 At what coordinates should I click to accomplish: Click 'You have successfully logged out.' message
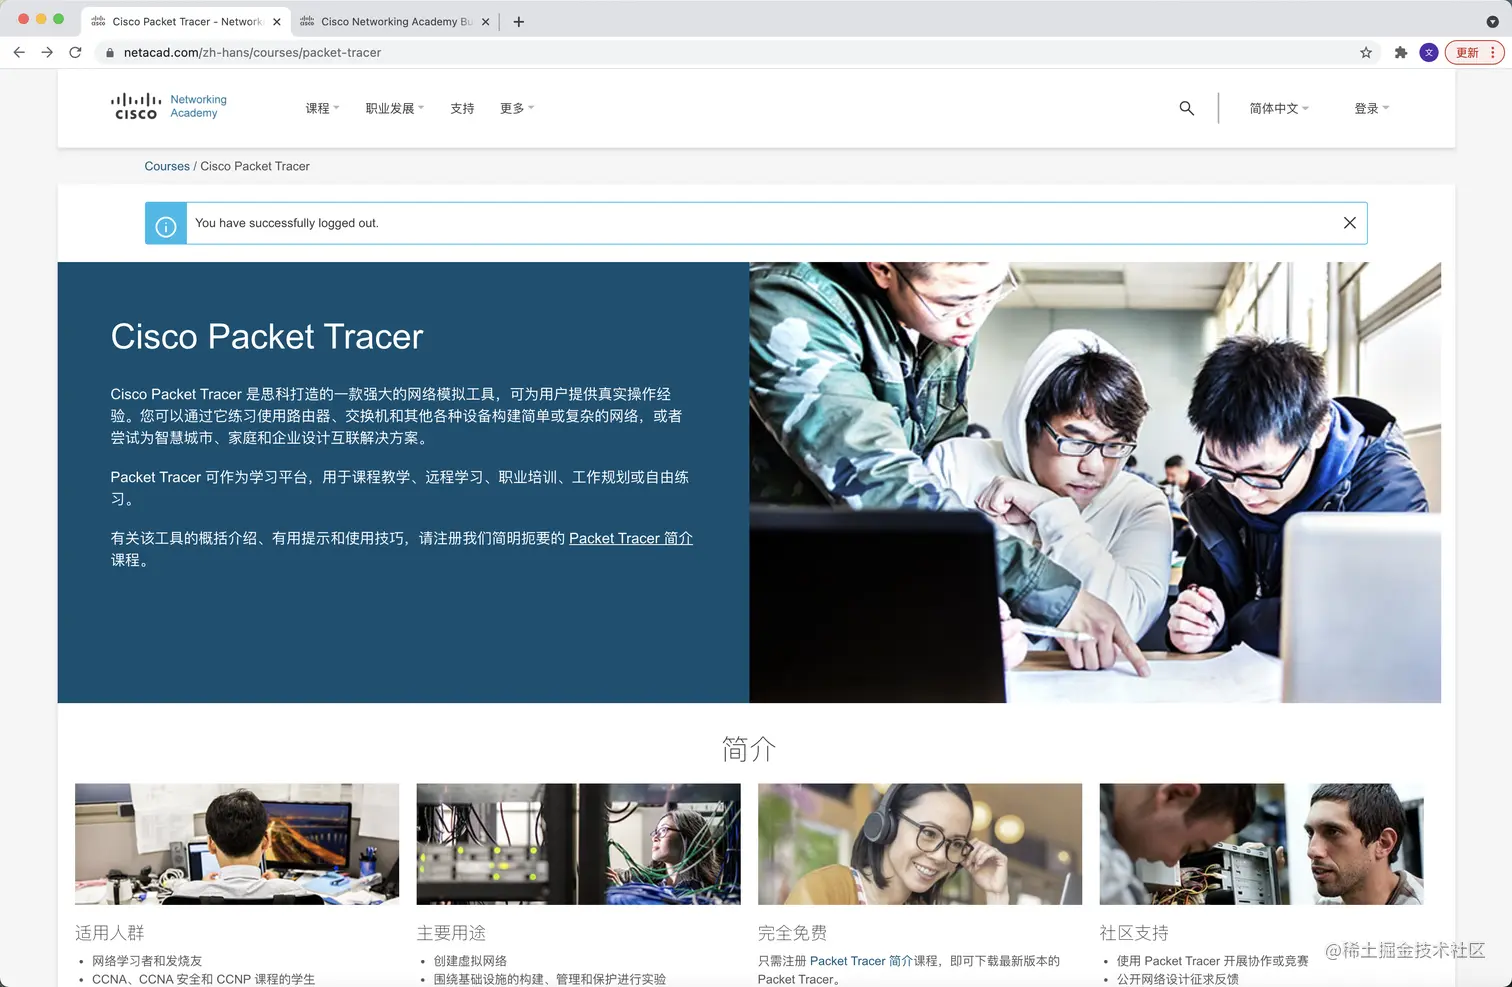pyautogui.click(x=287, y=223)
